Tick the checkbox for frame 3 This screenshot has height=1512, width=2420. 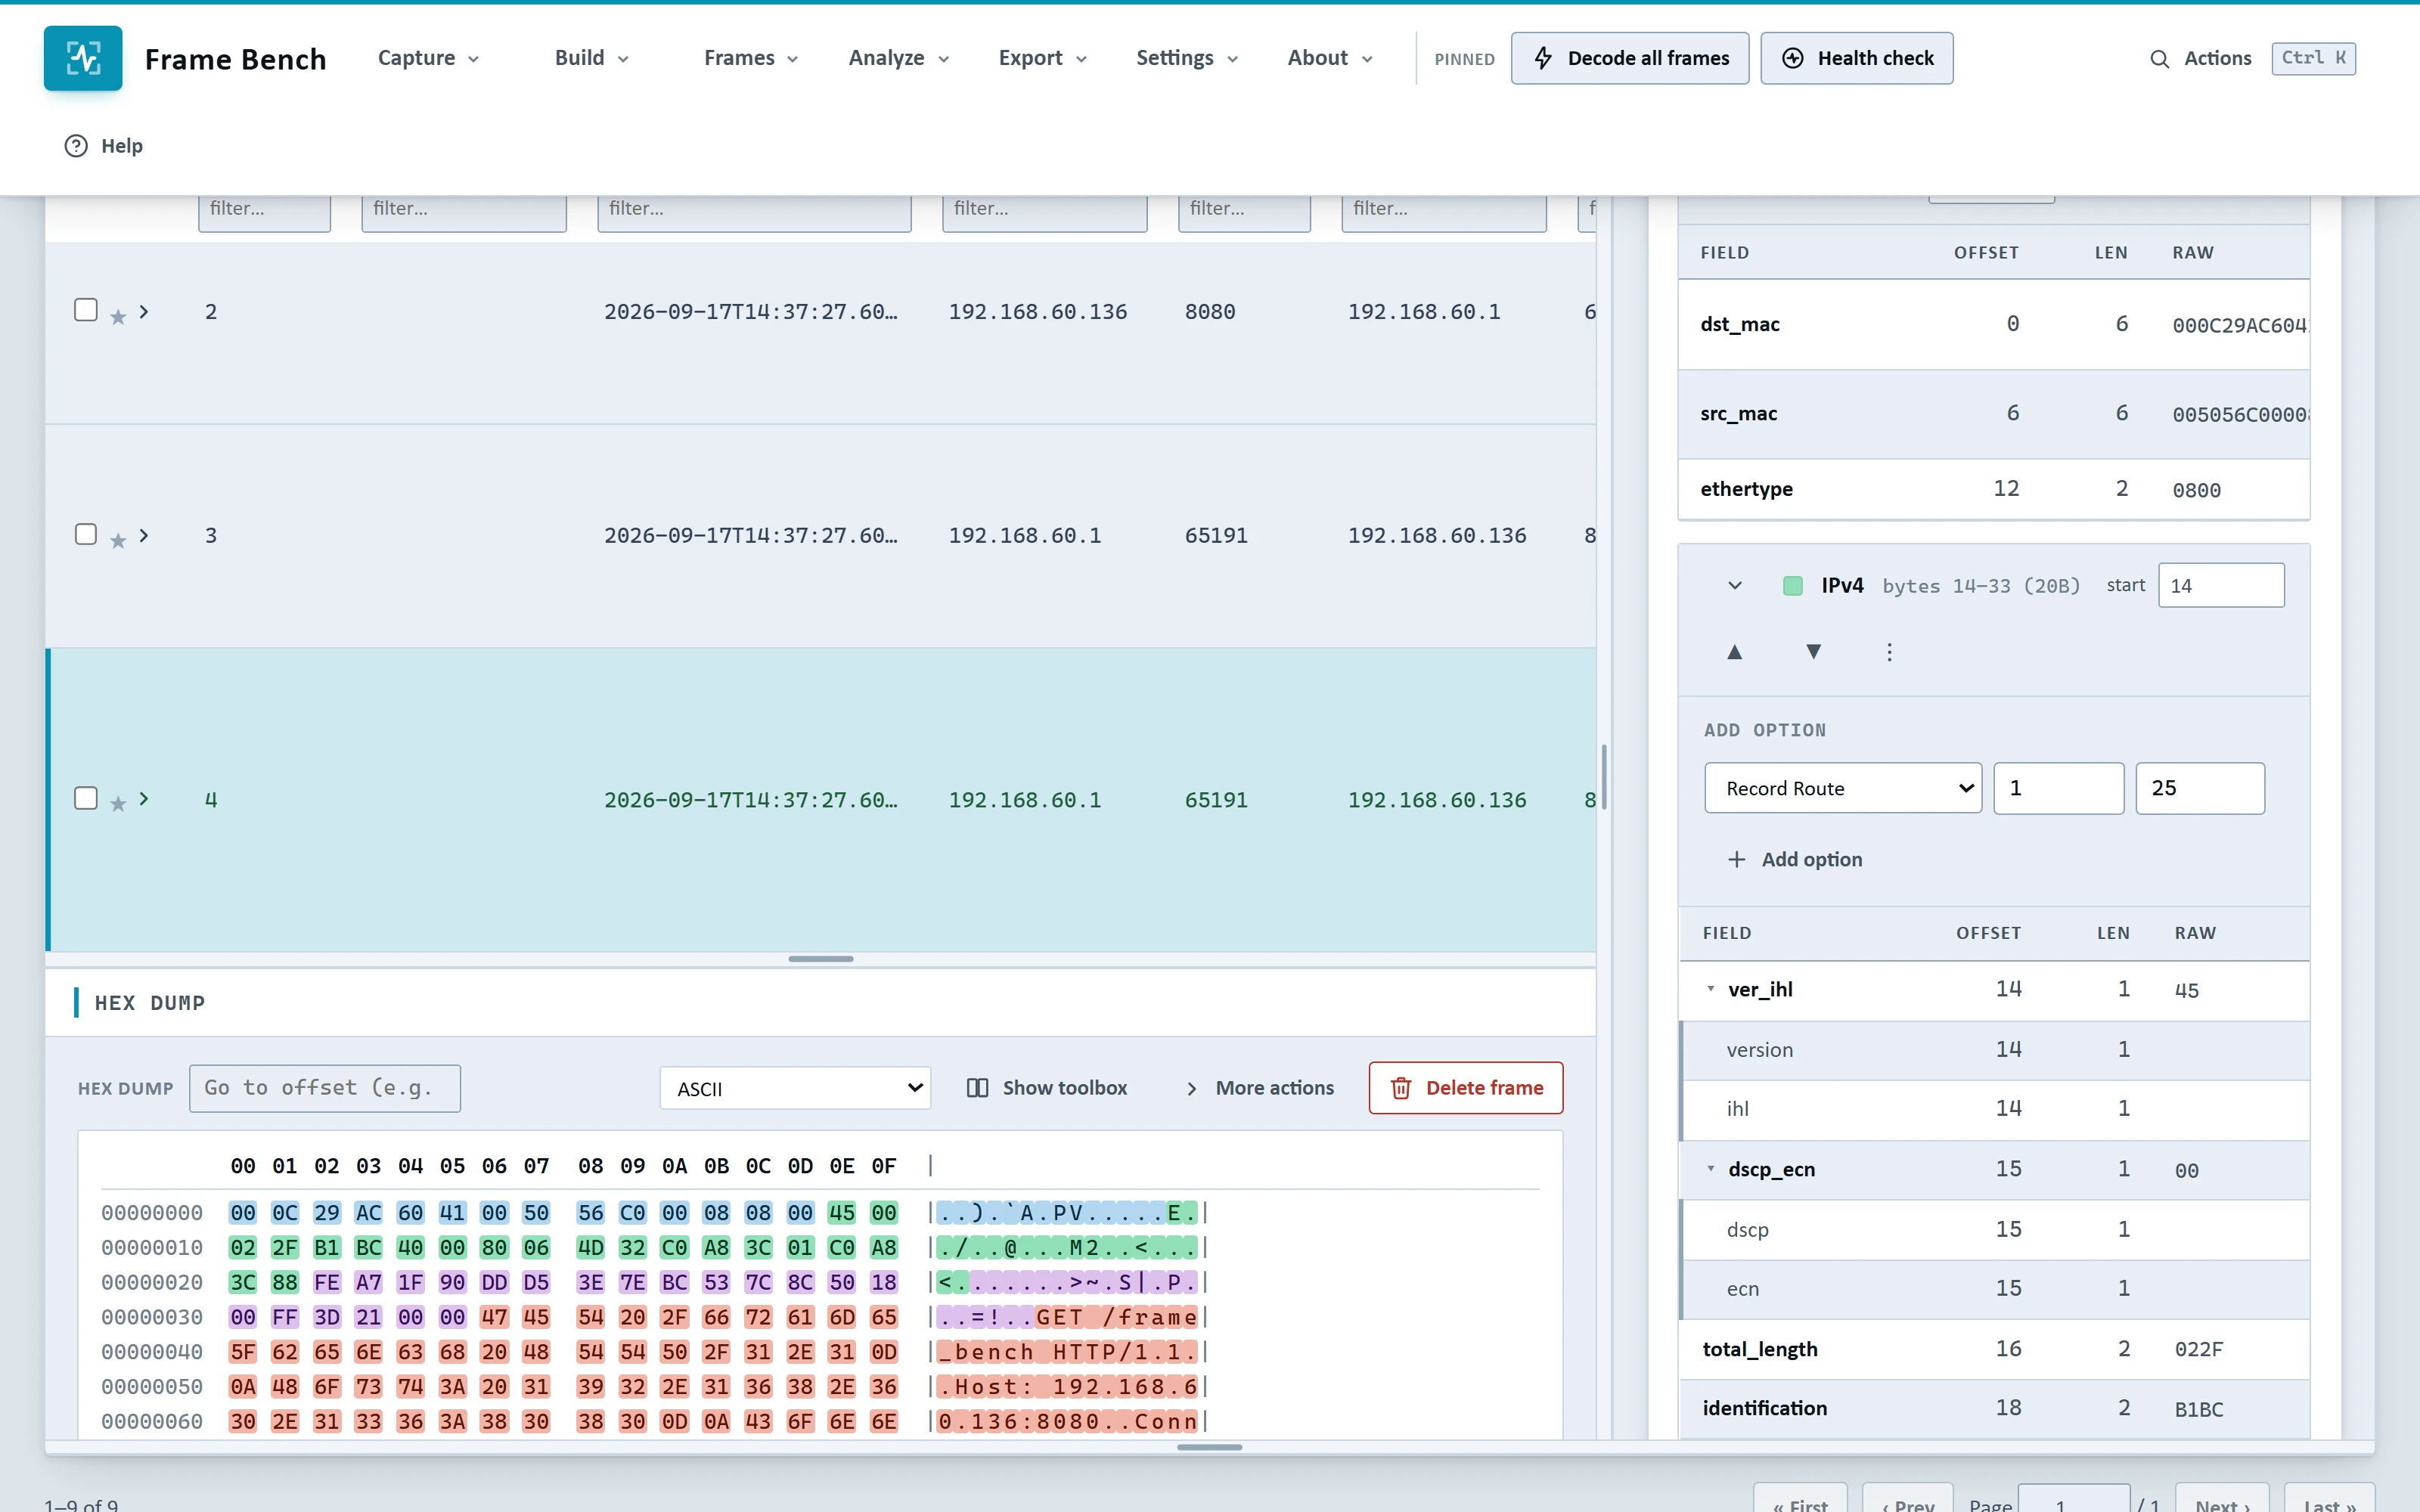click(x=86, y=534)
